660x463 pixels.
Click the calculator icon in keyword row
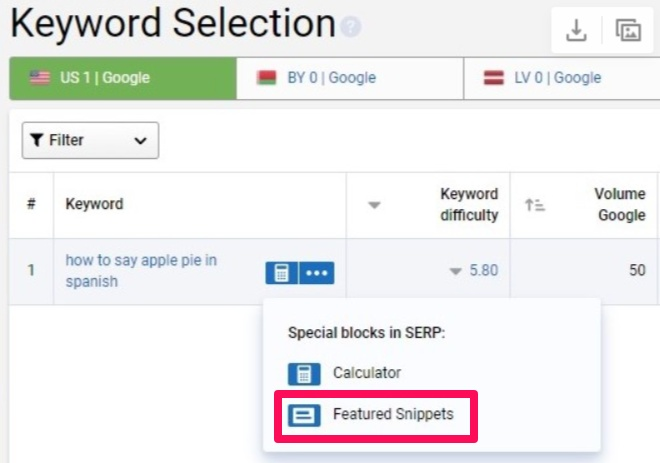[281, 272]
